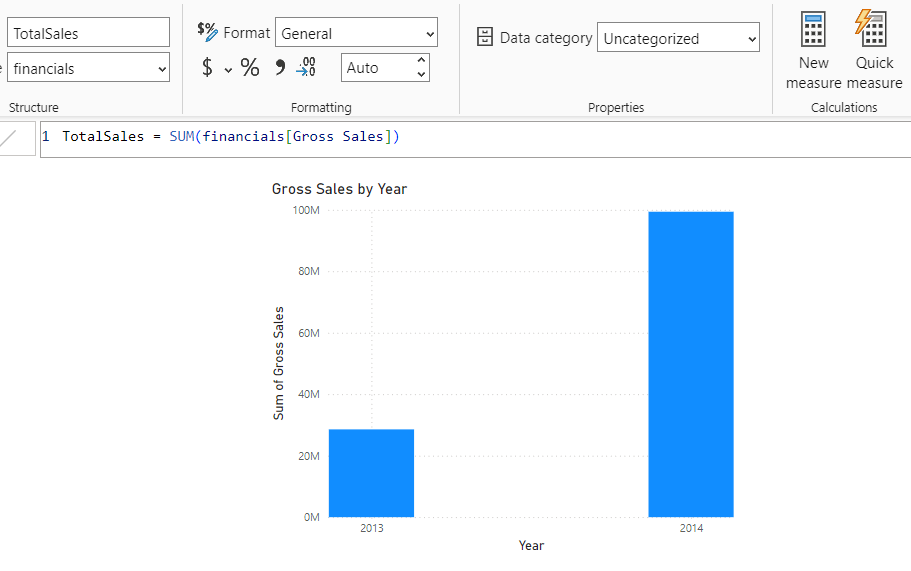Click the 100M axis value
Screen dimensions: 911x571
[306, 210]
